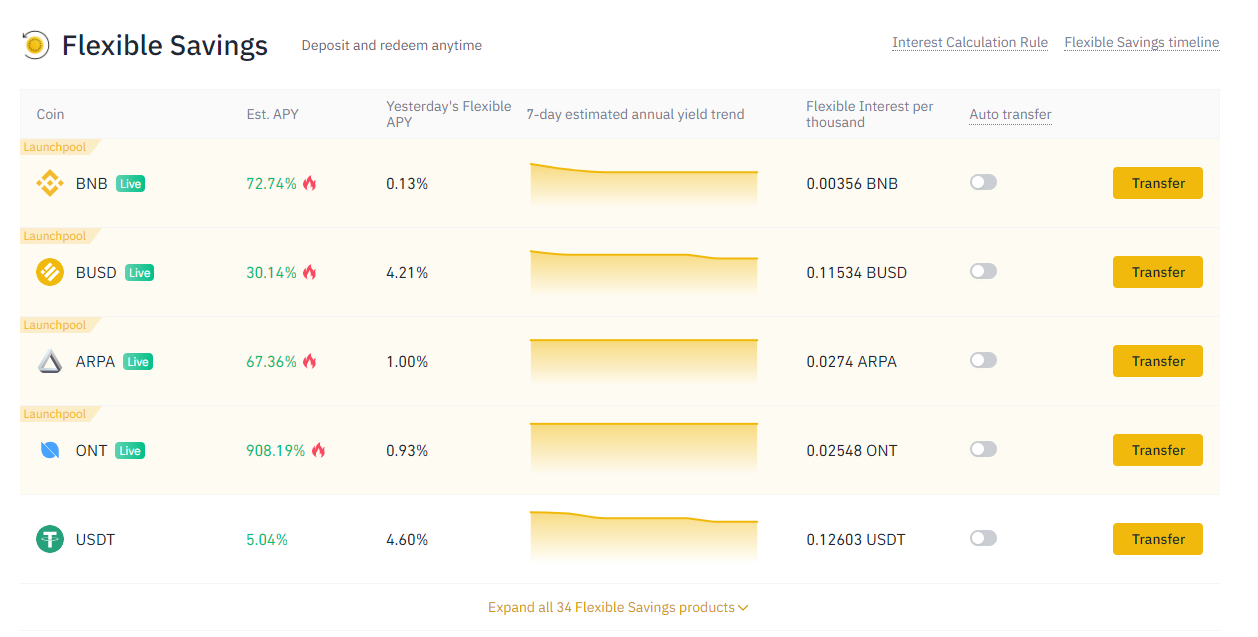Viewport: 1258px width, 637px height.
Task: Expand all 34 Flexible Savings products
Action: tap(618, 607)
